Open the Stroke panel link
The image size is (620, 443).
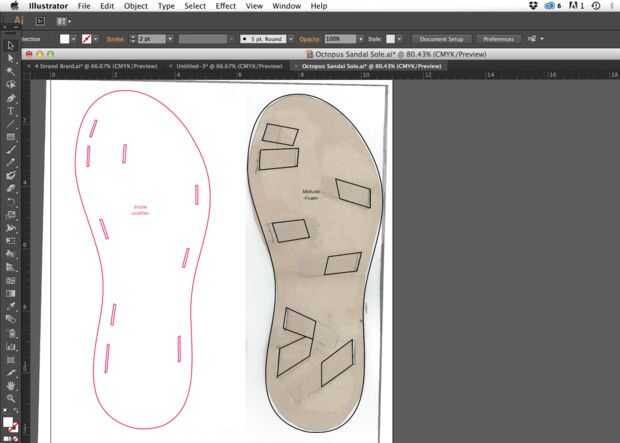pyautogui.click(x=115, y=39)
